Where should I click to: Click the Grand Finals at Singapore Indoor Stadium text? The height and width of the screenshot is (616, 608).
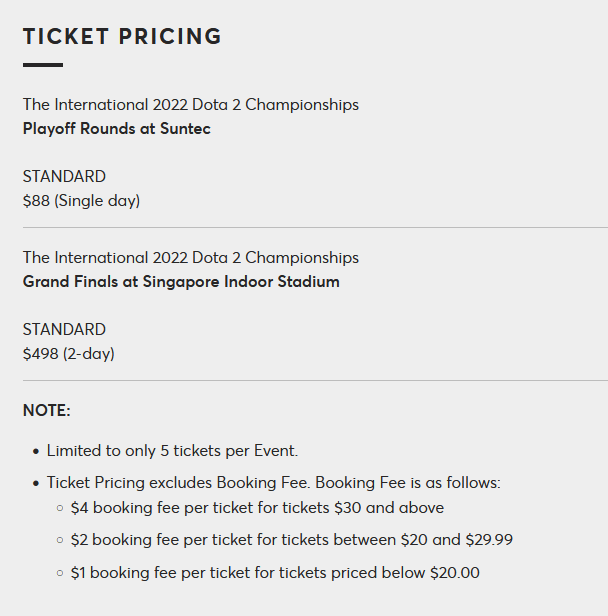coord(181,282)
